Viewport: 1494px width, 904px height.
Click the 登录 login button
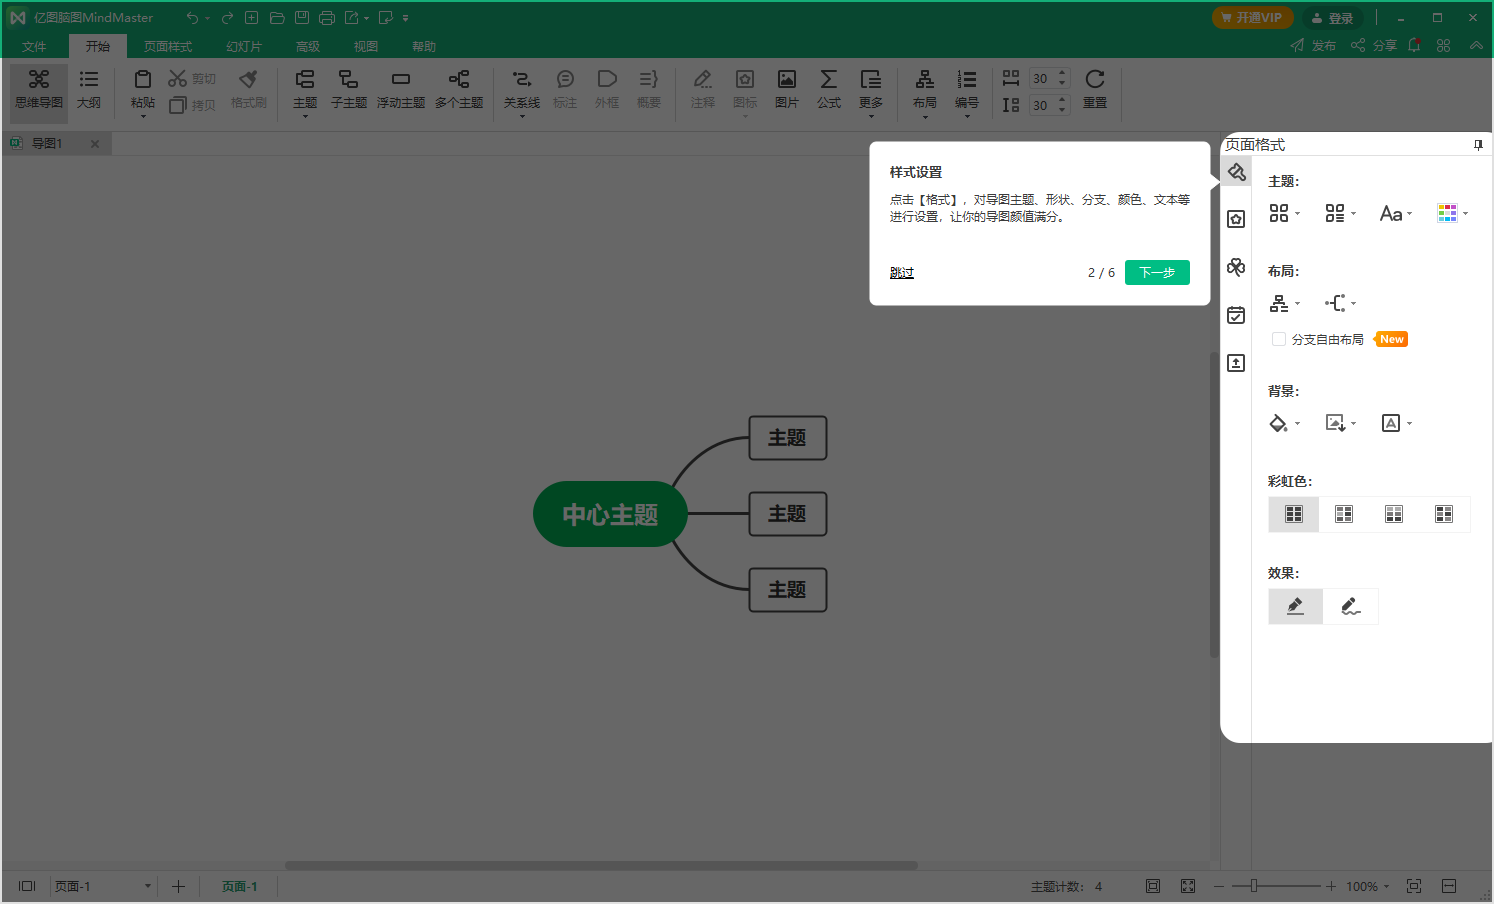1332,18
